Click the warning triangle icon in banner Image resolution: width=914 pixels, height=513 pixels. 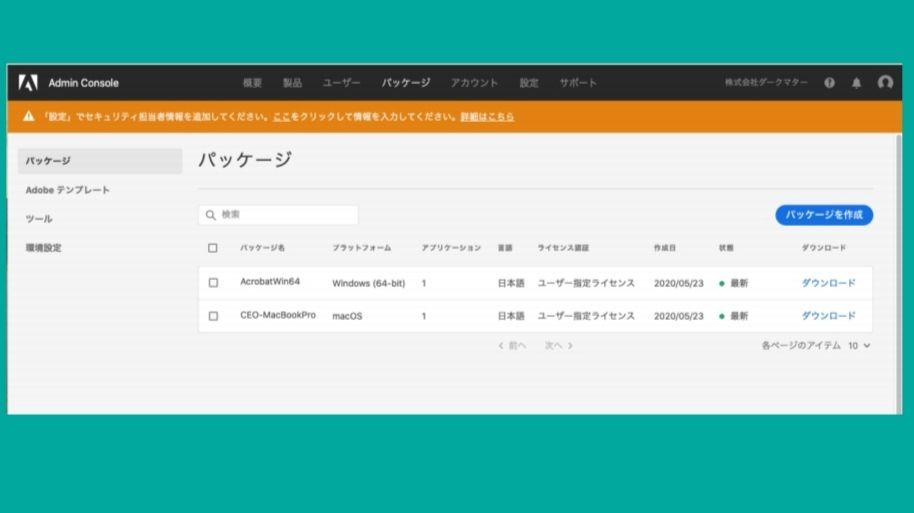[x=29, y=117]
